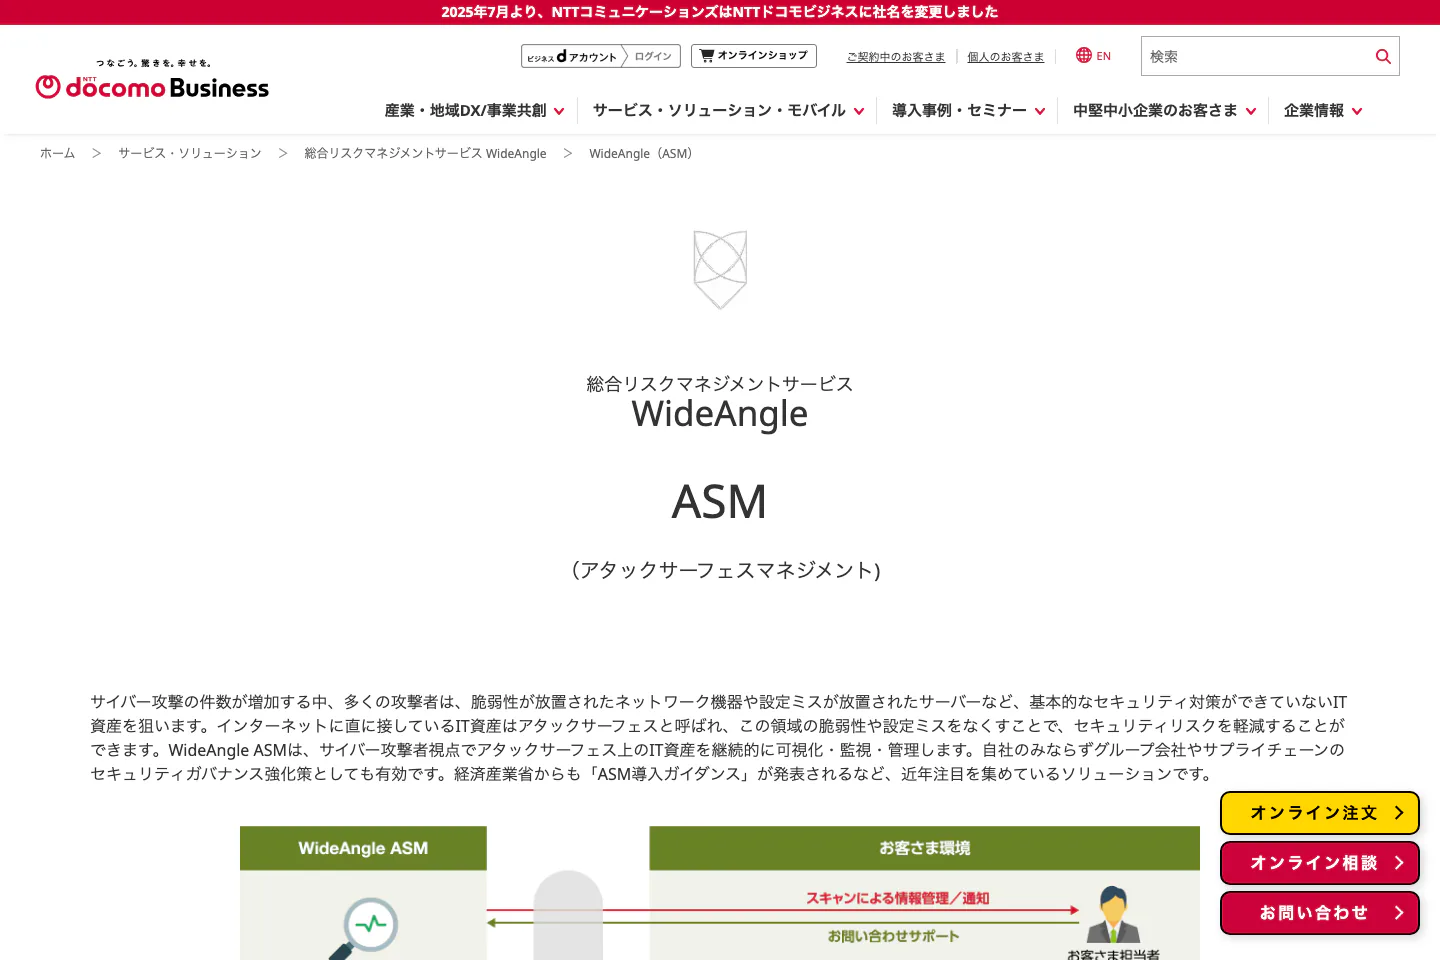
Task: Expand the 産業・地域DX/事業共創 menu
Action: click(x=474, y=111)
